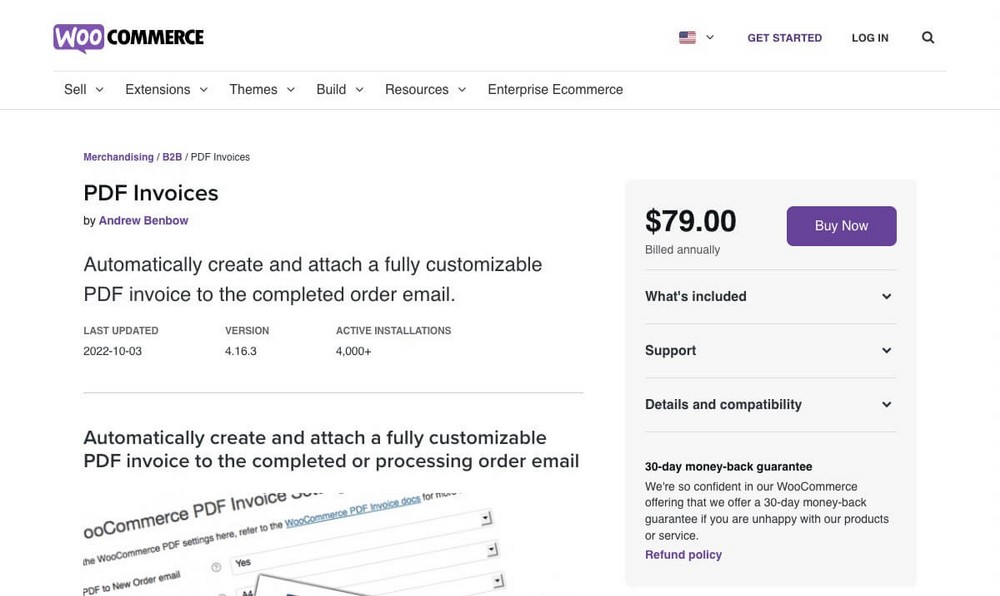The height and width of the screenshot is (596, 1000).
Task: Expand Details and compatibility chevron
Action: [886, 405]
